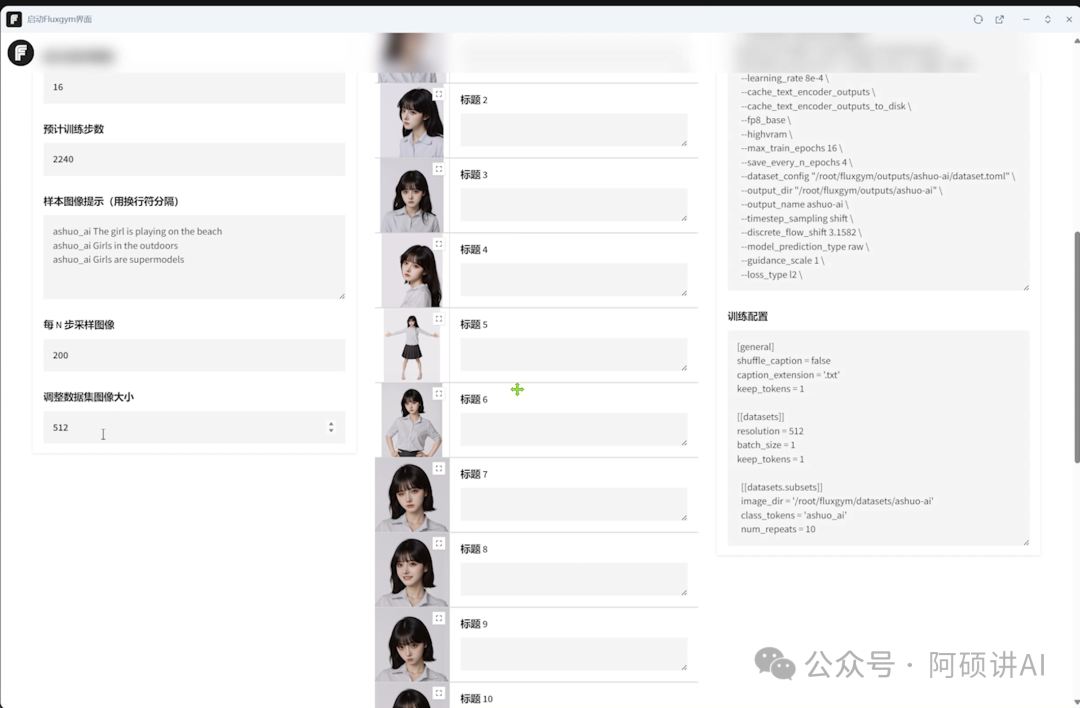Expand fullscreen icon on image 6
1080x708 pixels.
point(439,394)
